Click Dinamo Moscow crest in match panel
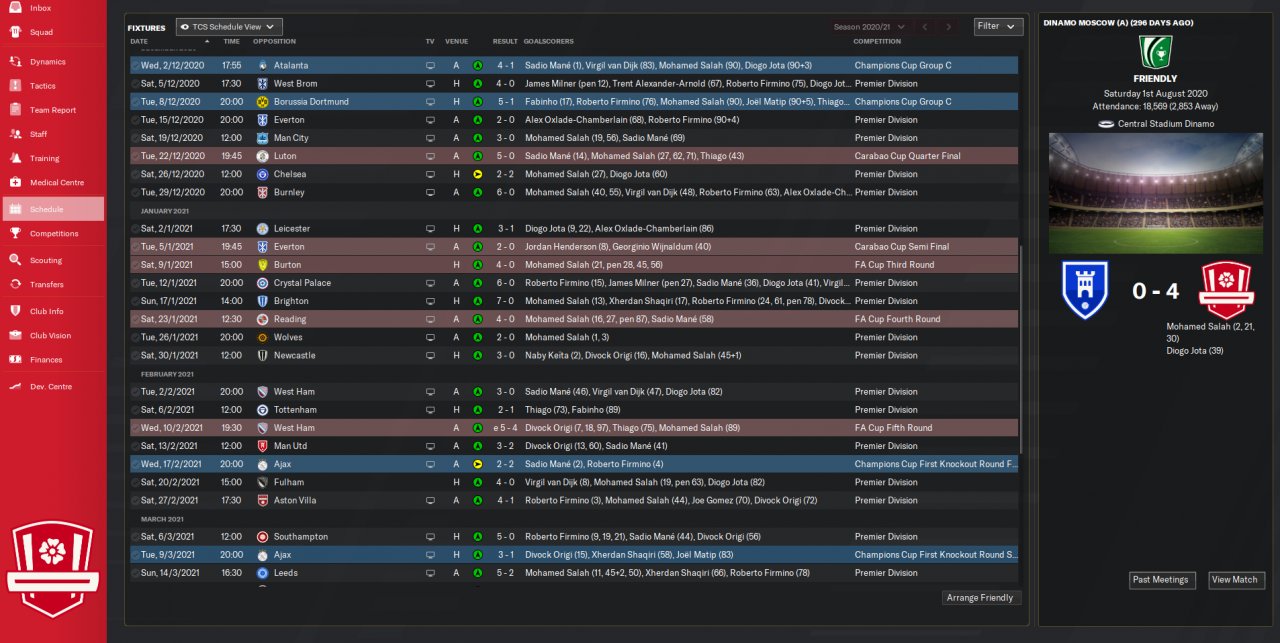The height and width of the screenshot is (643, 1280). 1086,290
